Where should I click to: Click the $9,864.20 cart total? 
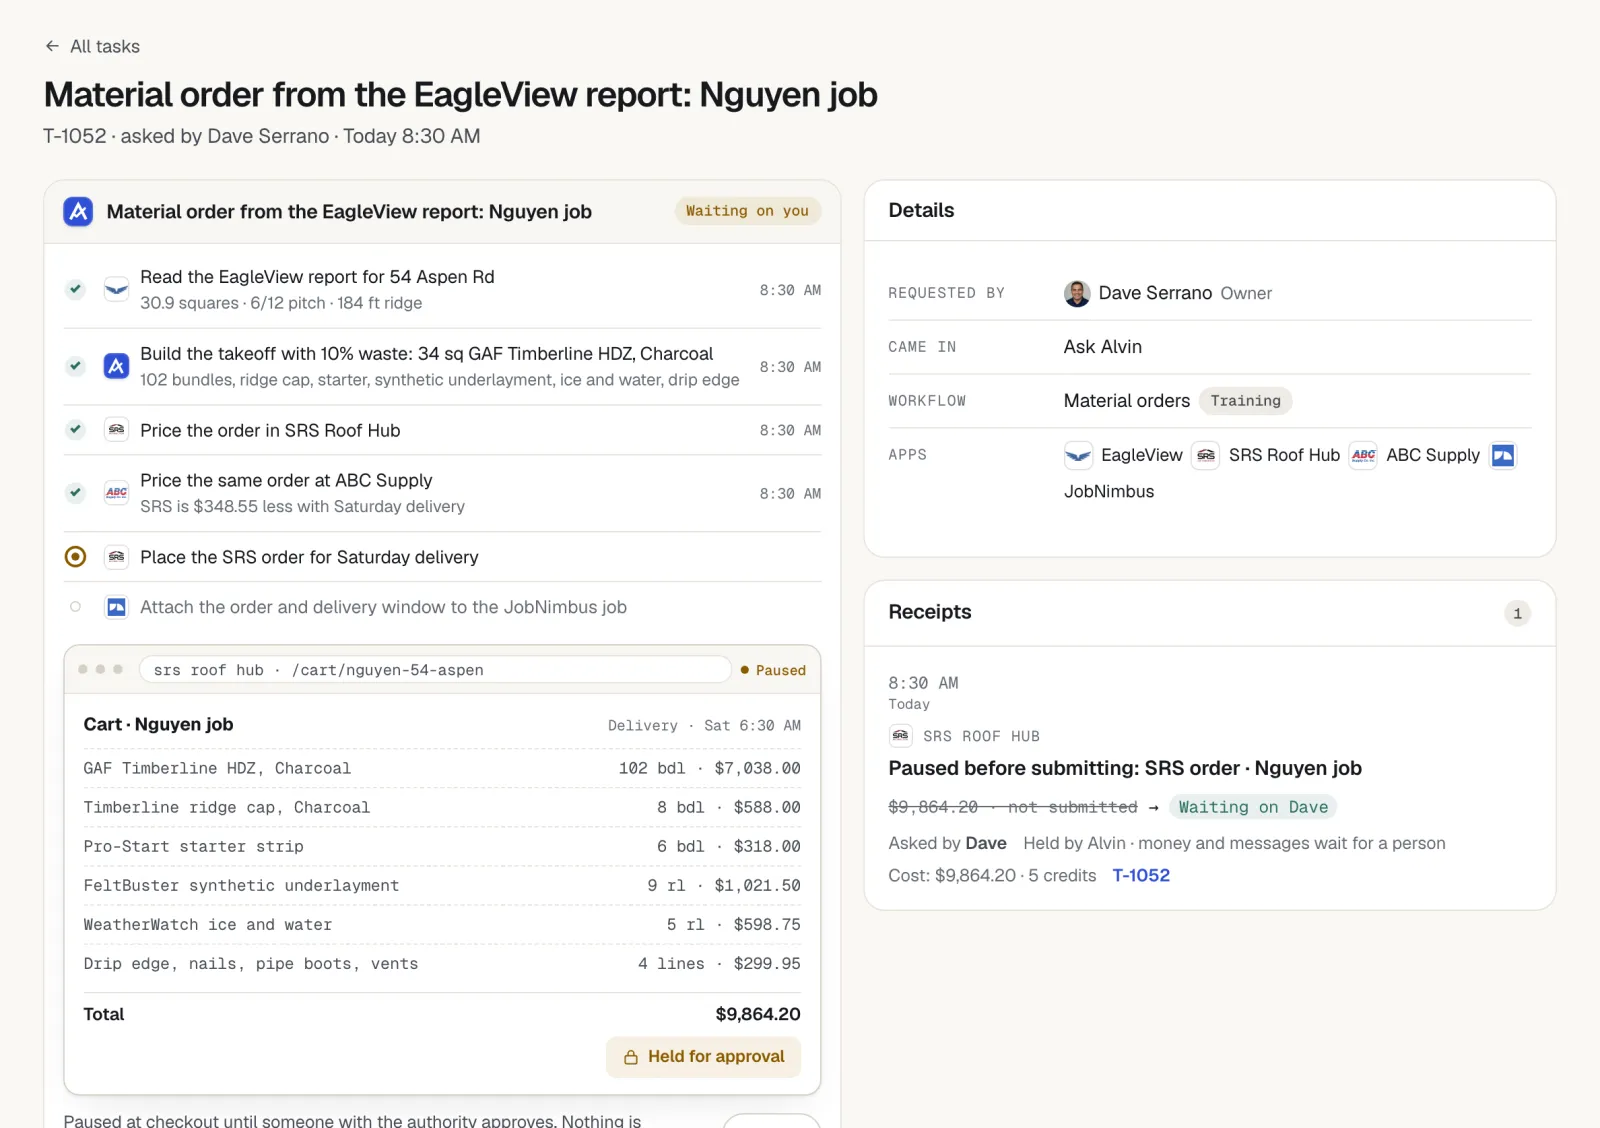coord(758,1014)
